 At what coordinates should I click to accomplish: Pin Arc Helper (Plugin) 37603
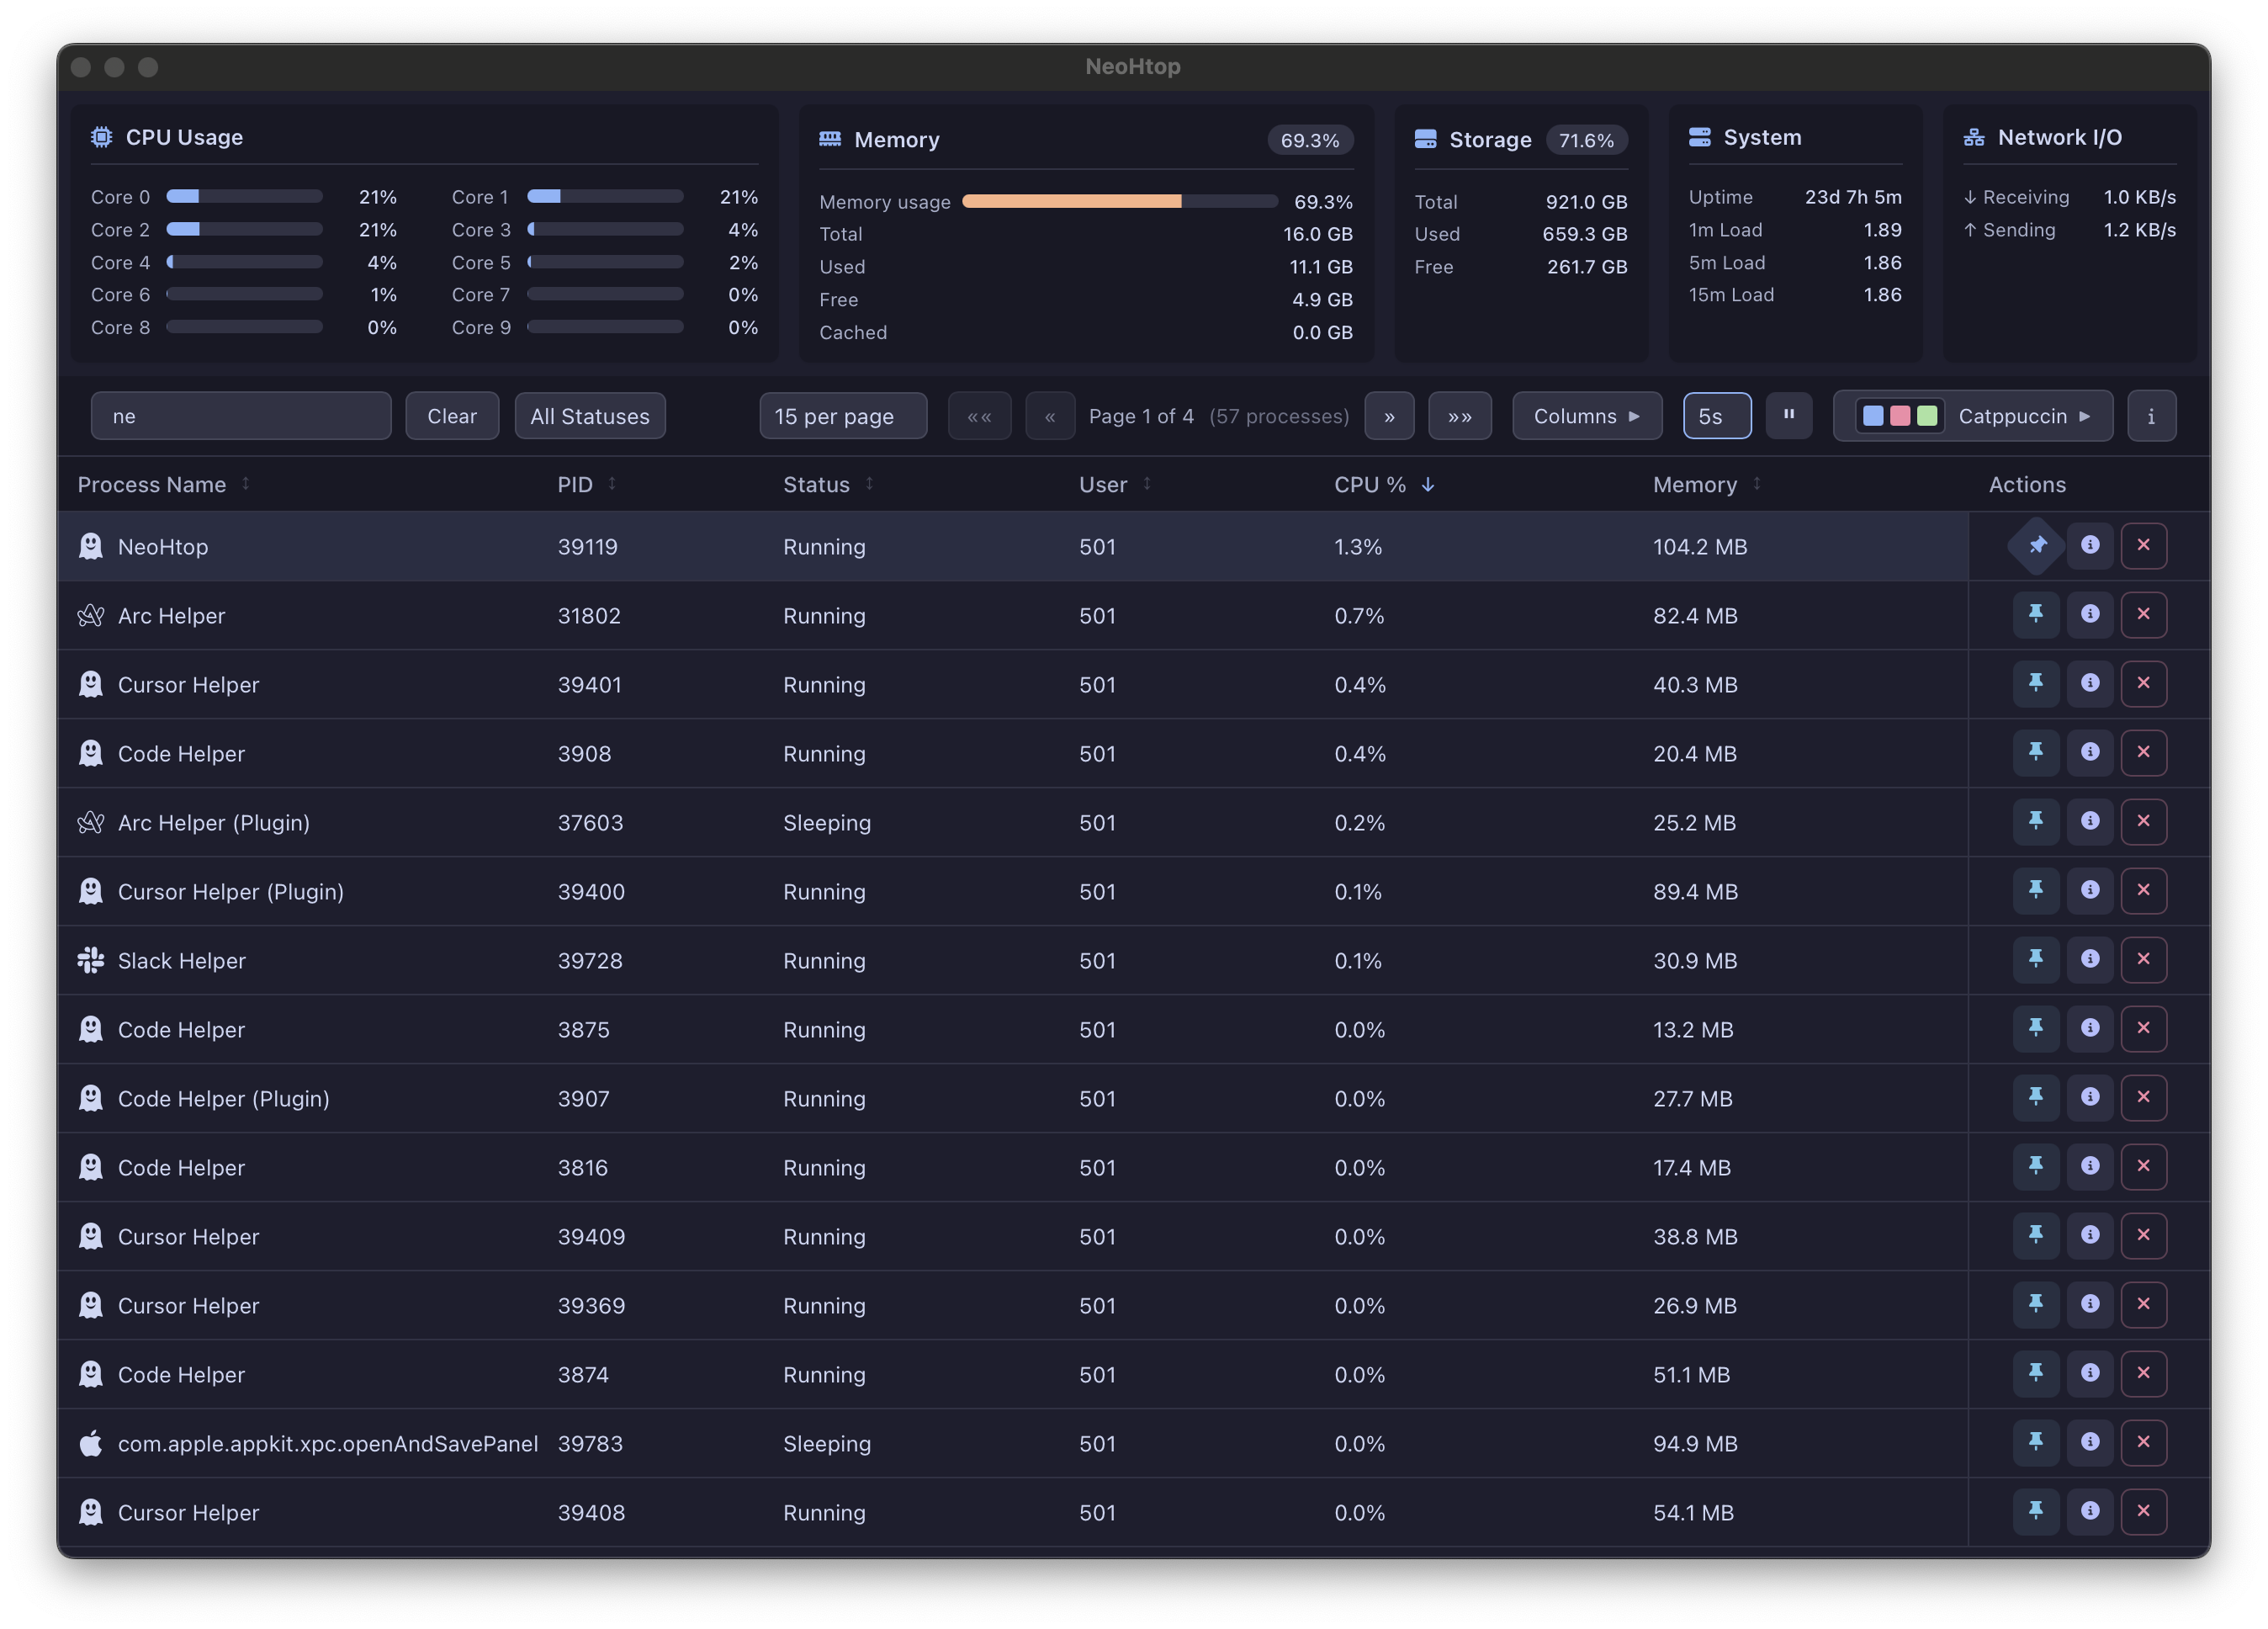click(2036, 822)
